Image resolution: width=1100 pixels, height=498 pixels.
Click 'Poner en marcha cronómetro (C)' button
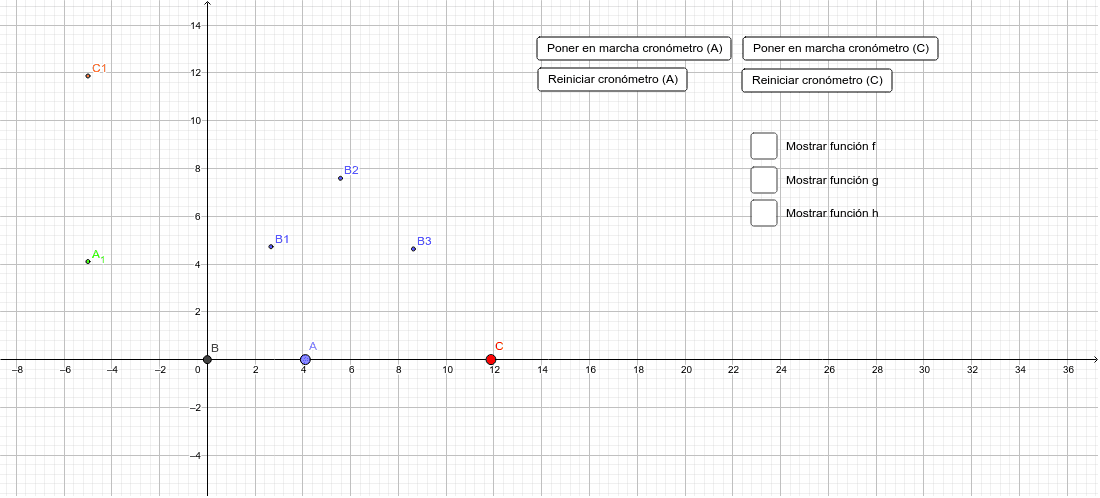click(840, 48)
